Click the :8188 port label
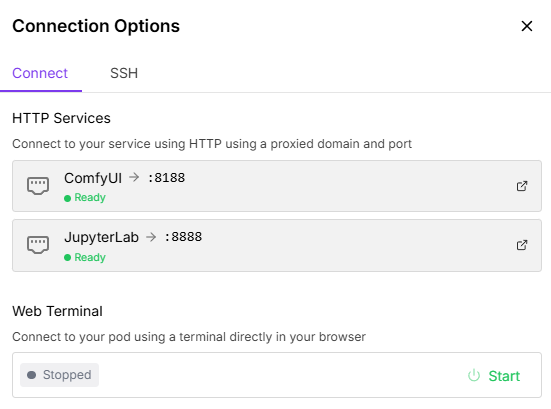 167,178
